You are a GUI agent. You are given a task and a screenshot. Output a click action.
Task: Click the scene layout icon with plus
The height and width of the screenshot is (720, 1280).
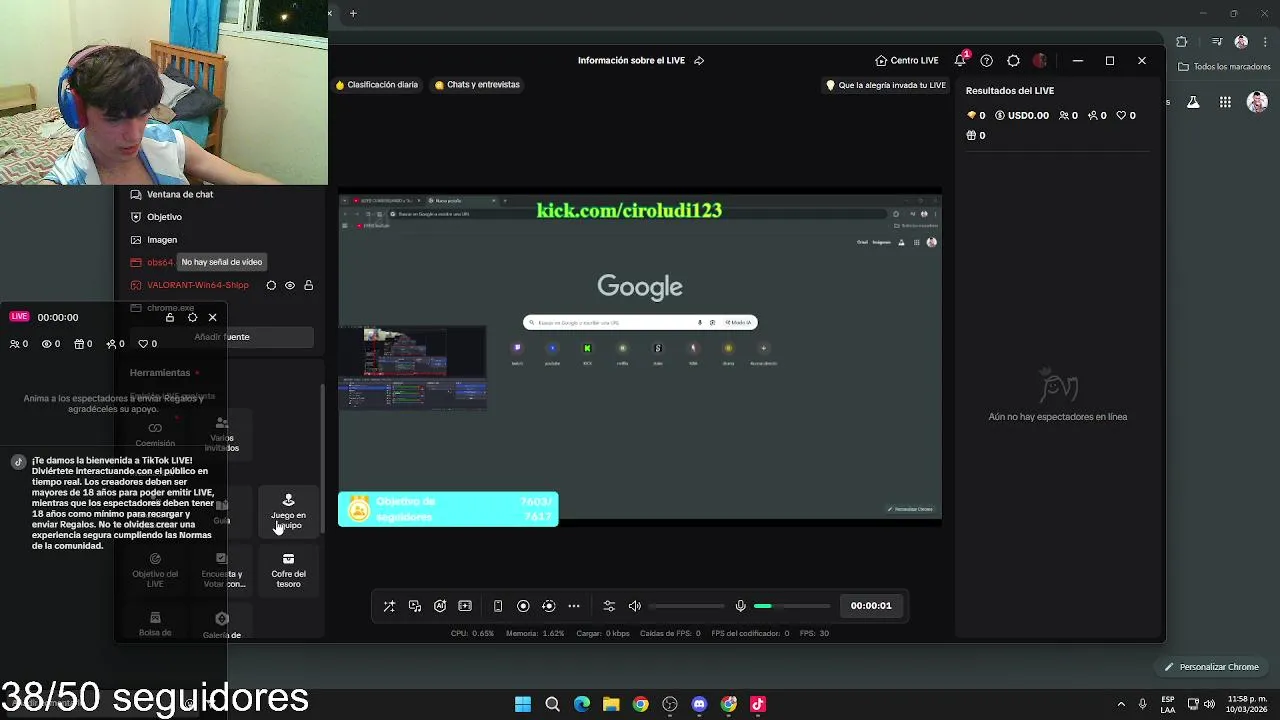pos(465,606)
